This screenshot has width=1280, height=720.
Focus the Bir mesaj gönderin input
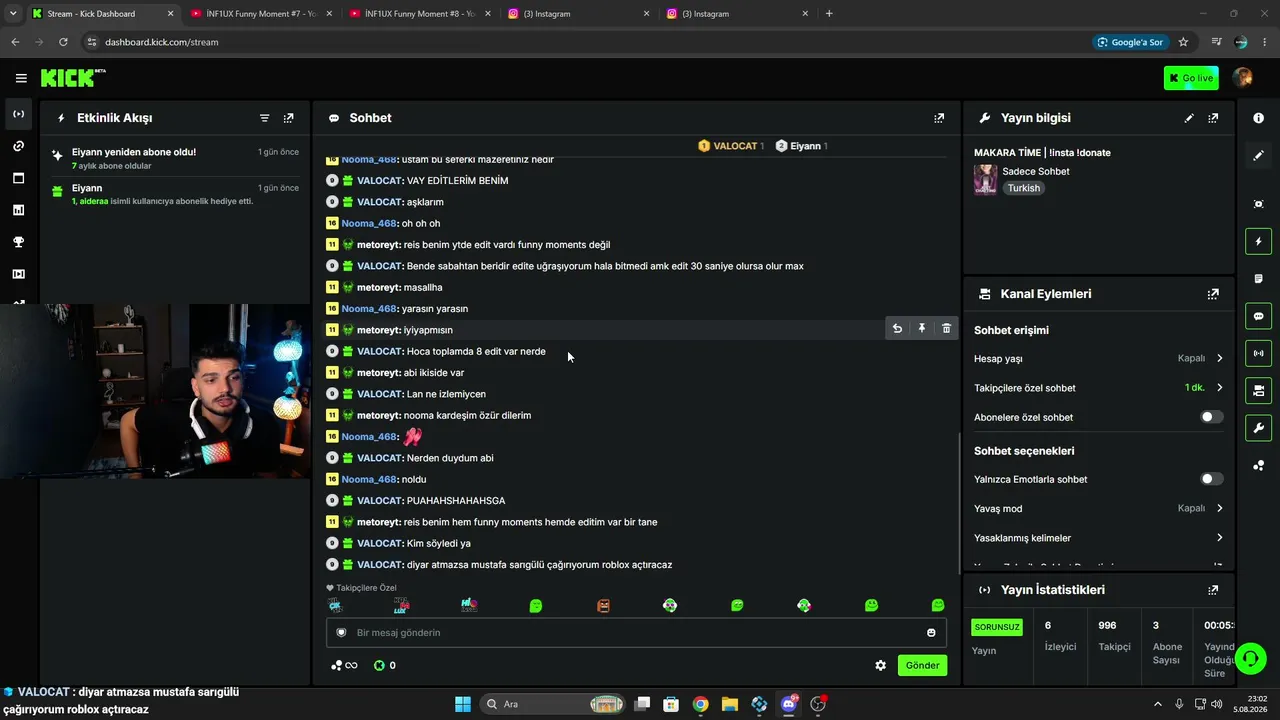(636, 633)
